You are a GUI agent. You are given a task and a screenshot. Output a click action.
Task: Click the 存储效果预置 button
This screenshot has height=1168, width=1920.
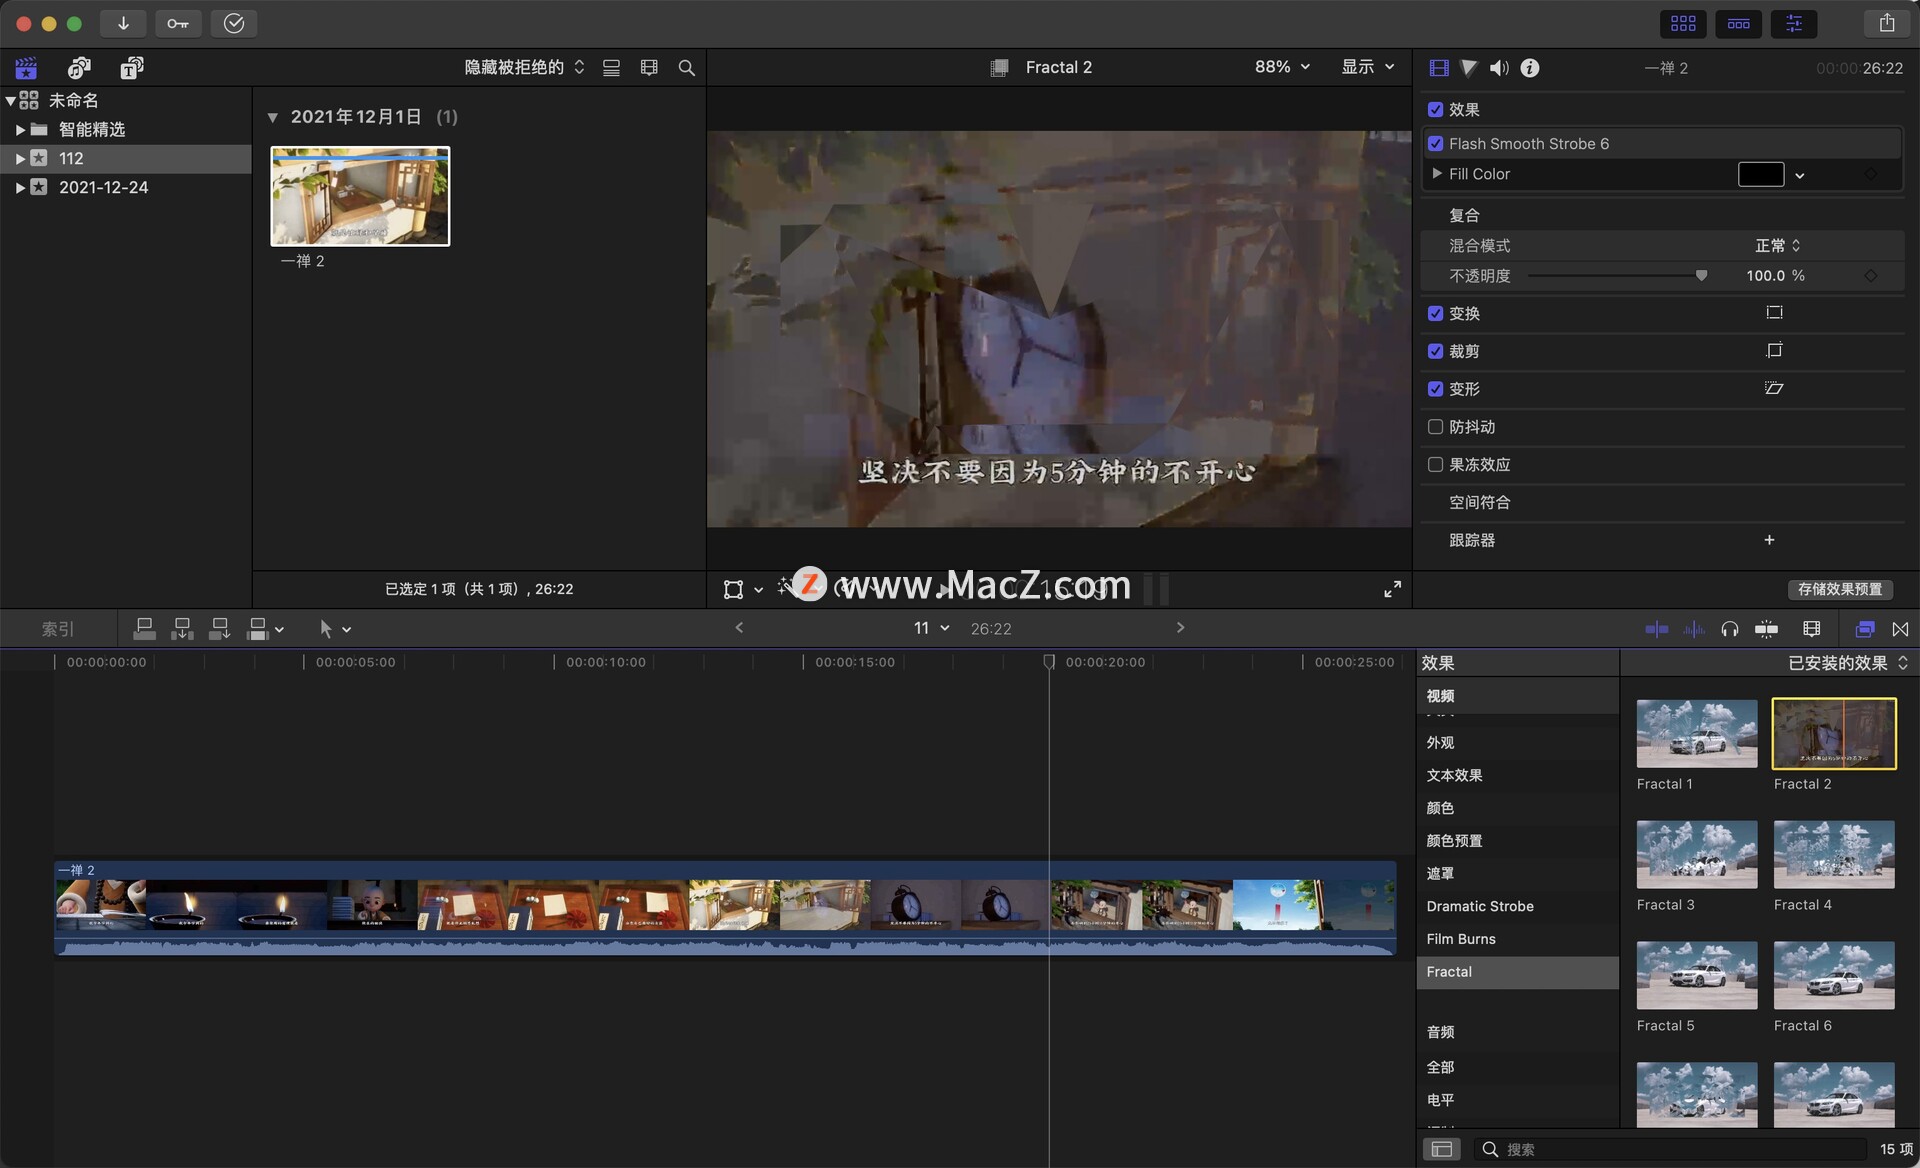click(x=1839, y=589)
